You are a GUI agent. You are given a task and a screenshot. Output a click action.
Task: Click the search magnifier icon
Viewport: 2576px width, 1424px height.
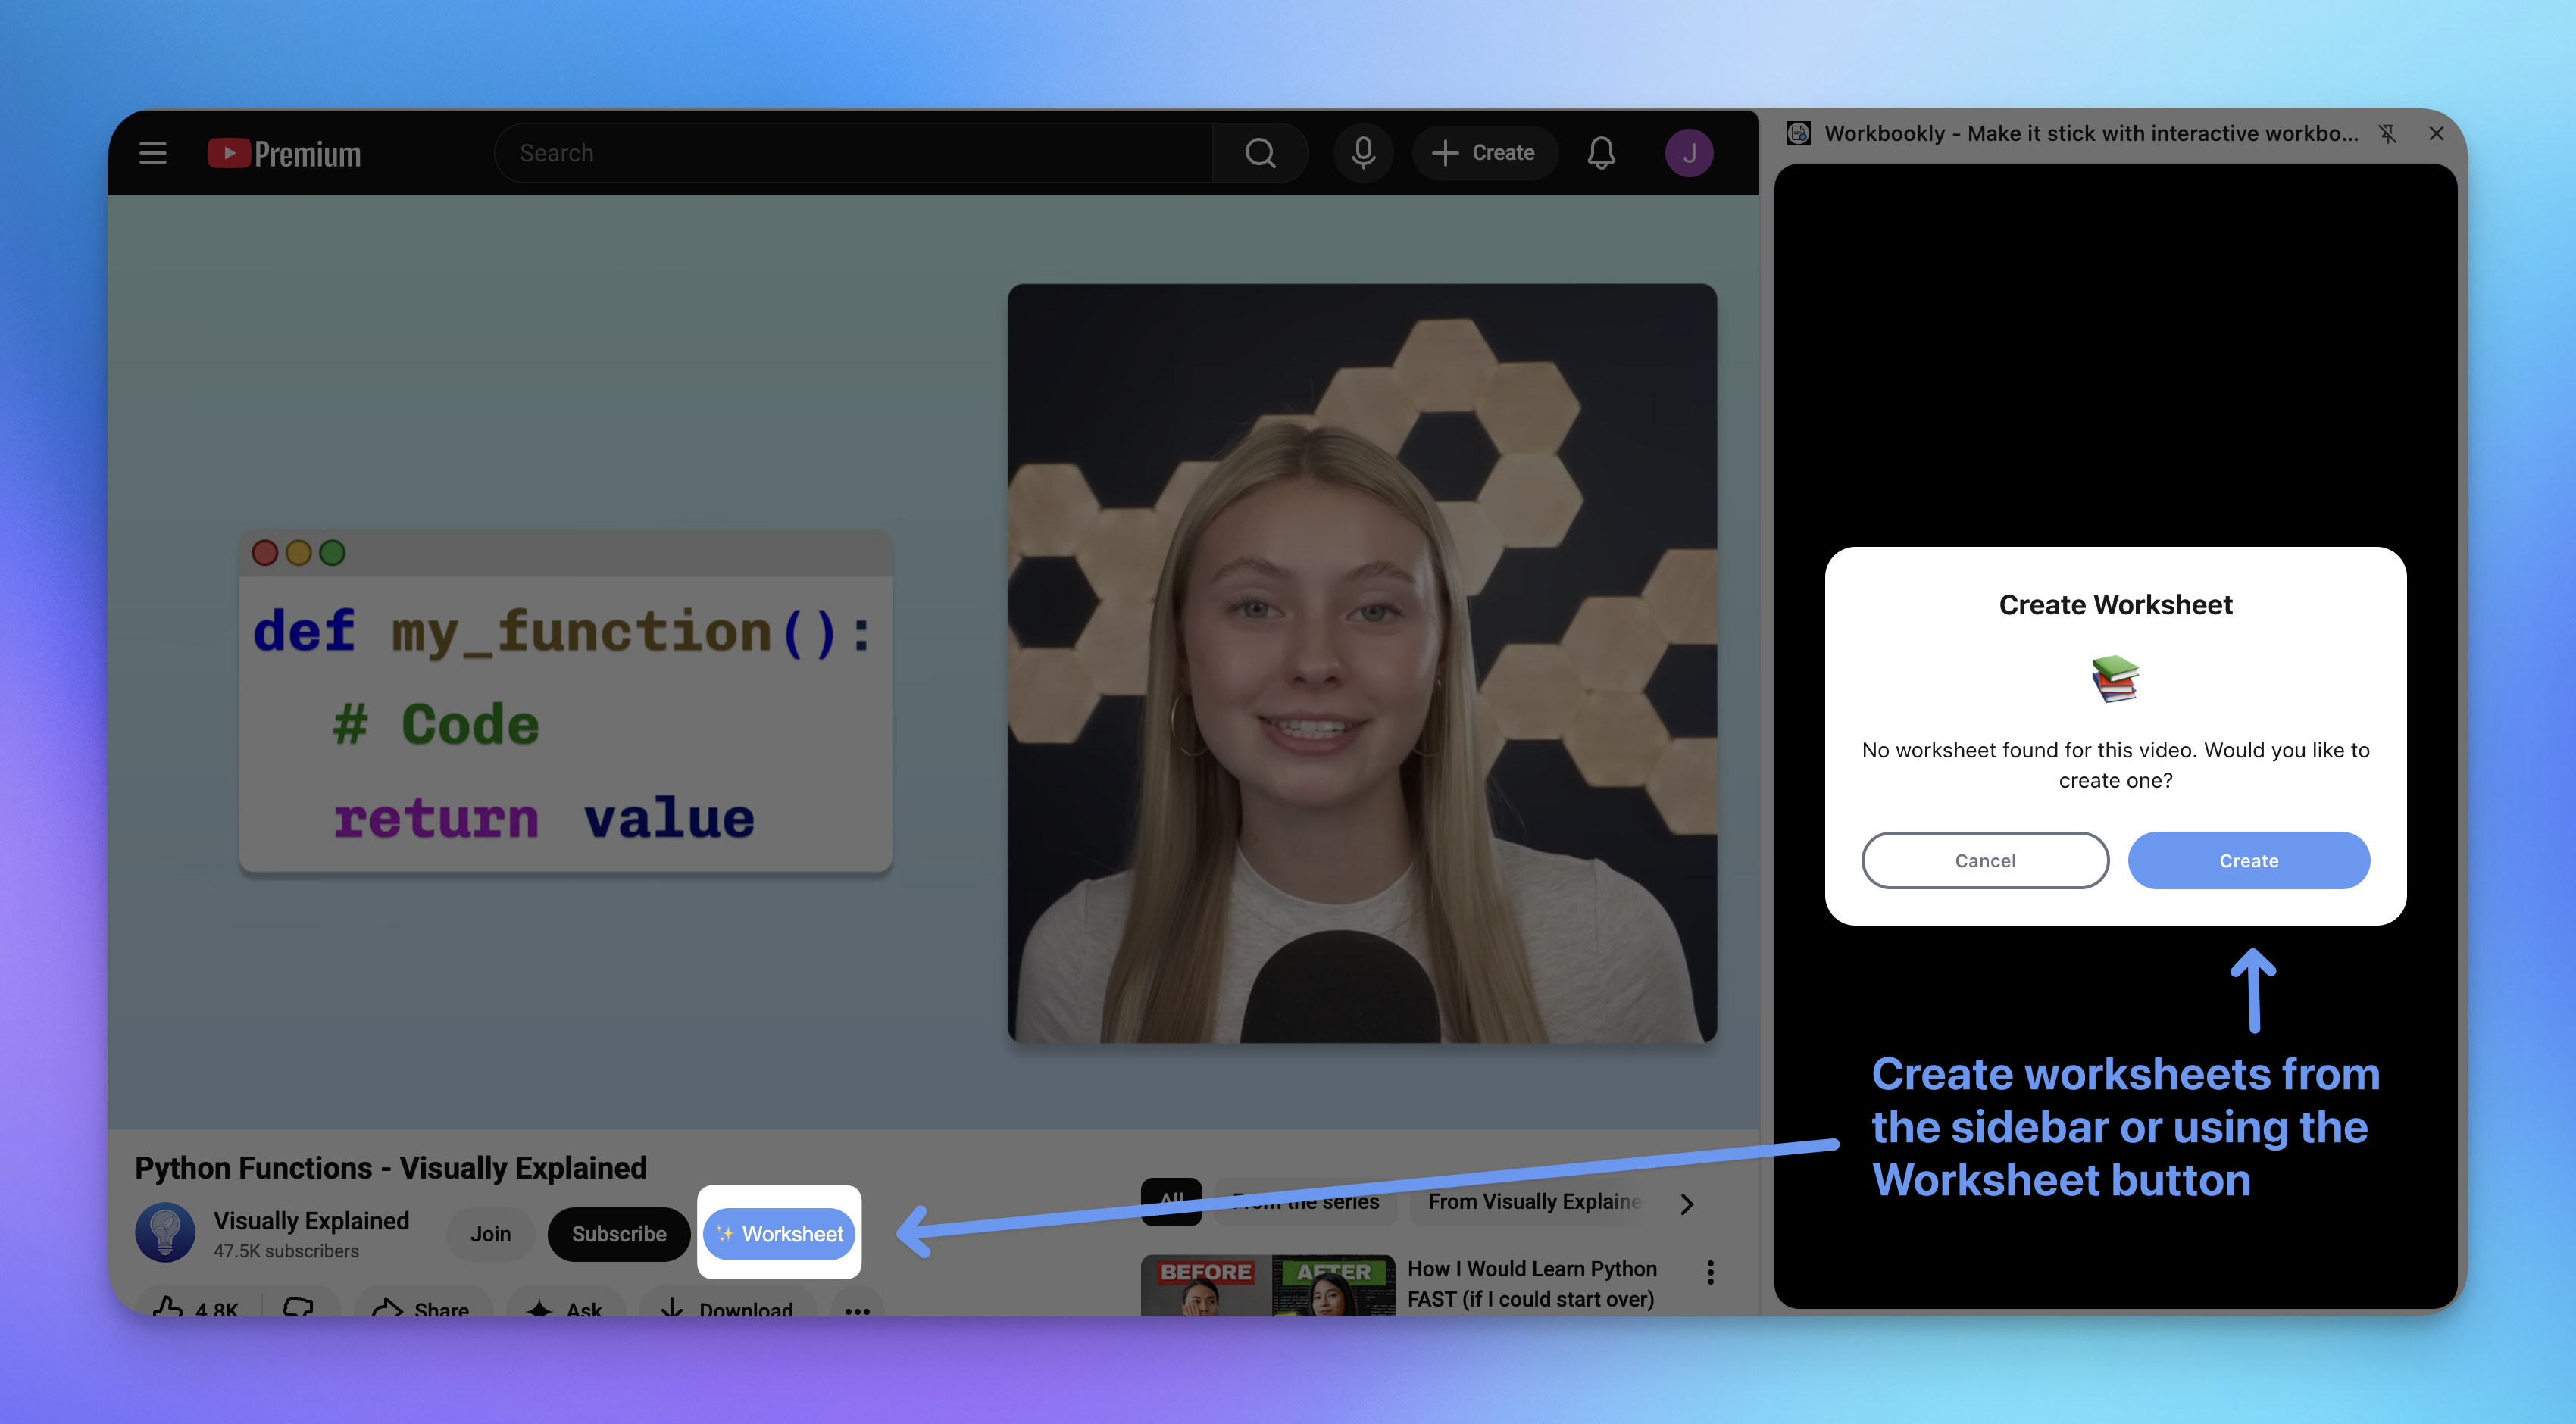(1259, 152)
